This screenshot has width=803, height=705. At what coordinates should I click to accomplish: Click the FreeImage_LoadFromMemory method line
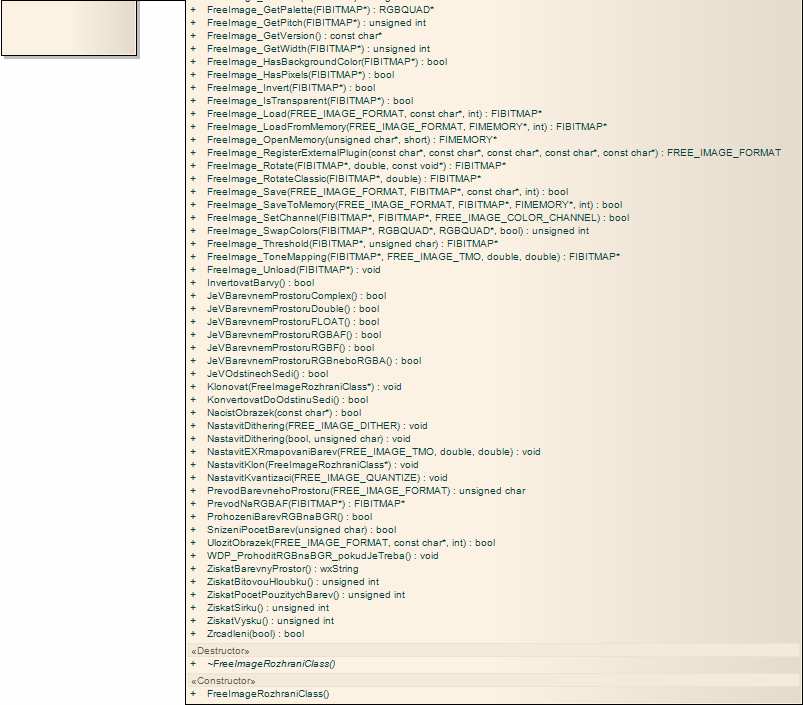pos(407,127)
